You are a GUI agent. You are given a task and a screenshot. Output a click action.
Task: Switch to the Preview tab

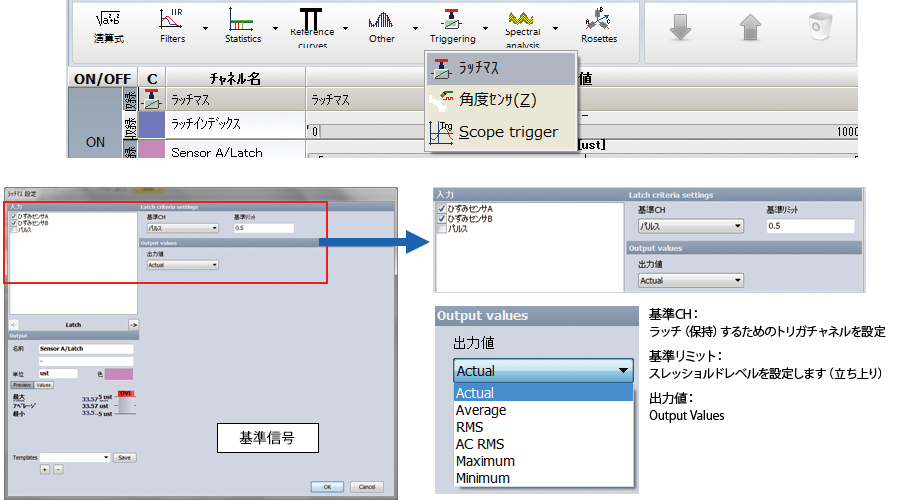[22, 385]
